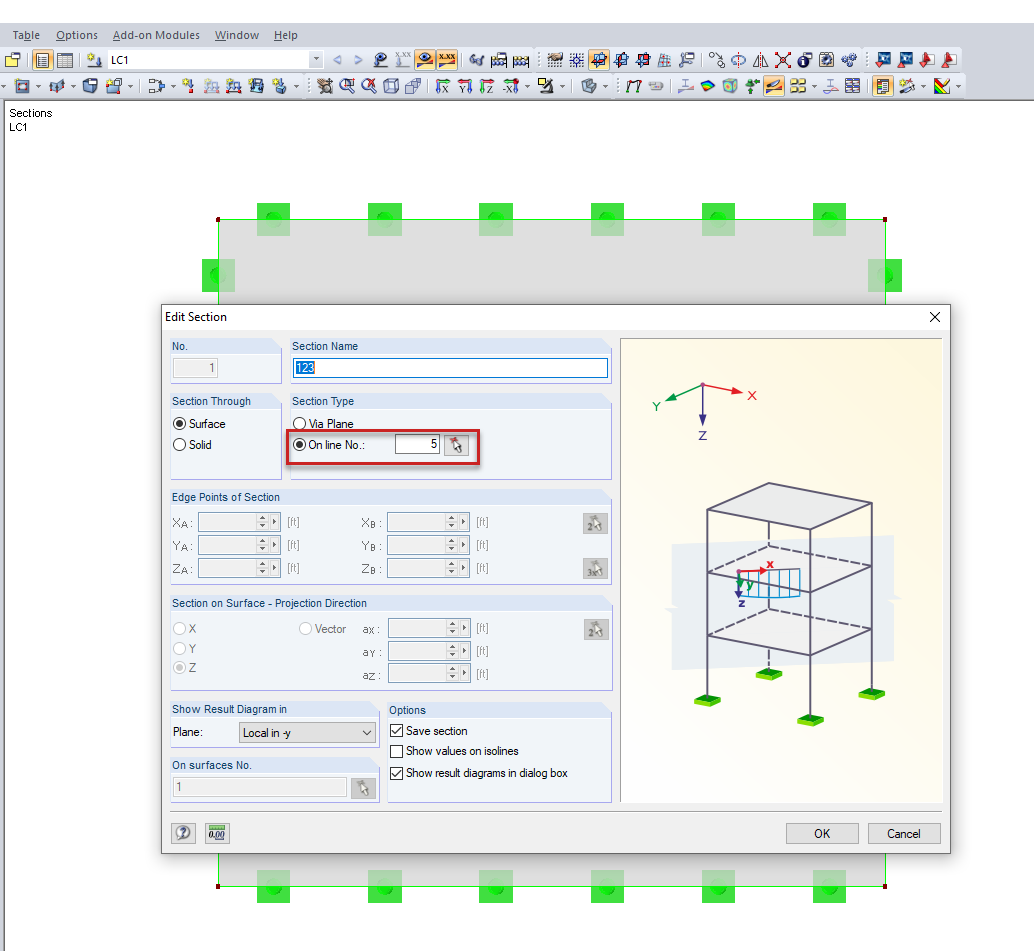Screen dimensions: 1034x951
Task: Disable the Save section checkbox
Action: pos(395,731)
